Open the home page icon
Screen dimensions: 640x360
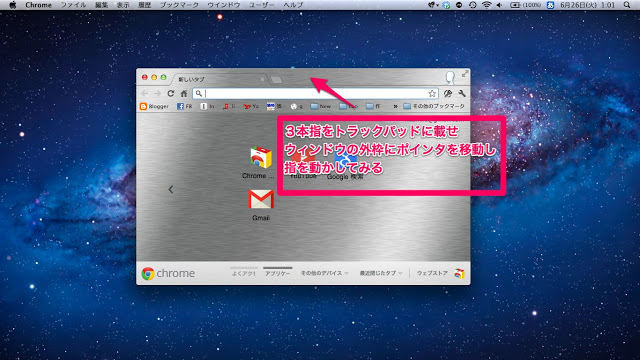click(184, 93)
